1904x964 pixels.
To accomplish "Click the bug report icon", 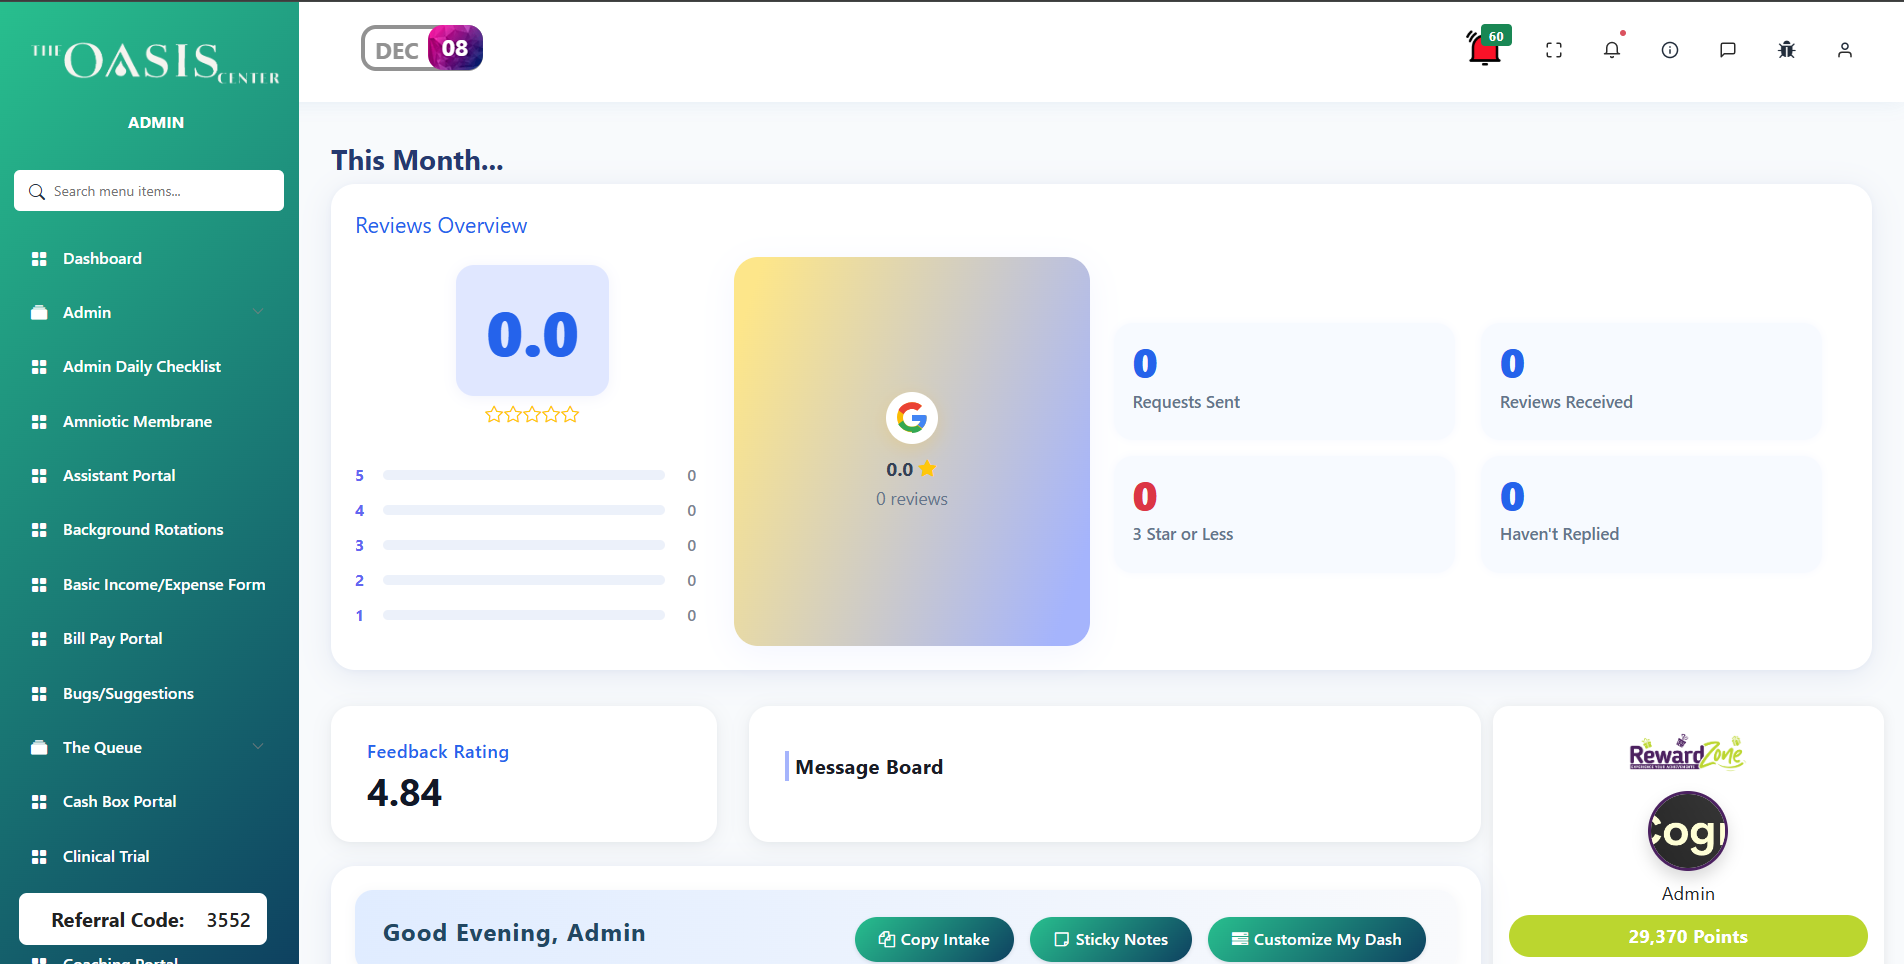I will [x=1786, y=50].
